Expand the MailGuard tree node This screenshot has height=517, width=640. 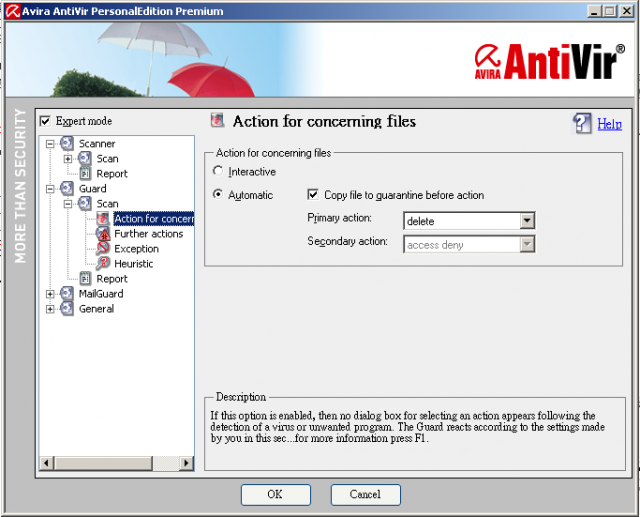point(50,294)
